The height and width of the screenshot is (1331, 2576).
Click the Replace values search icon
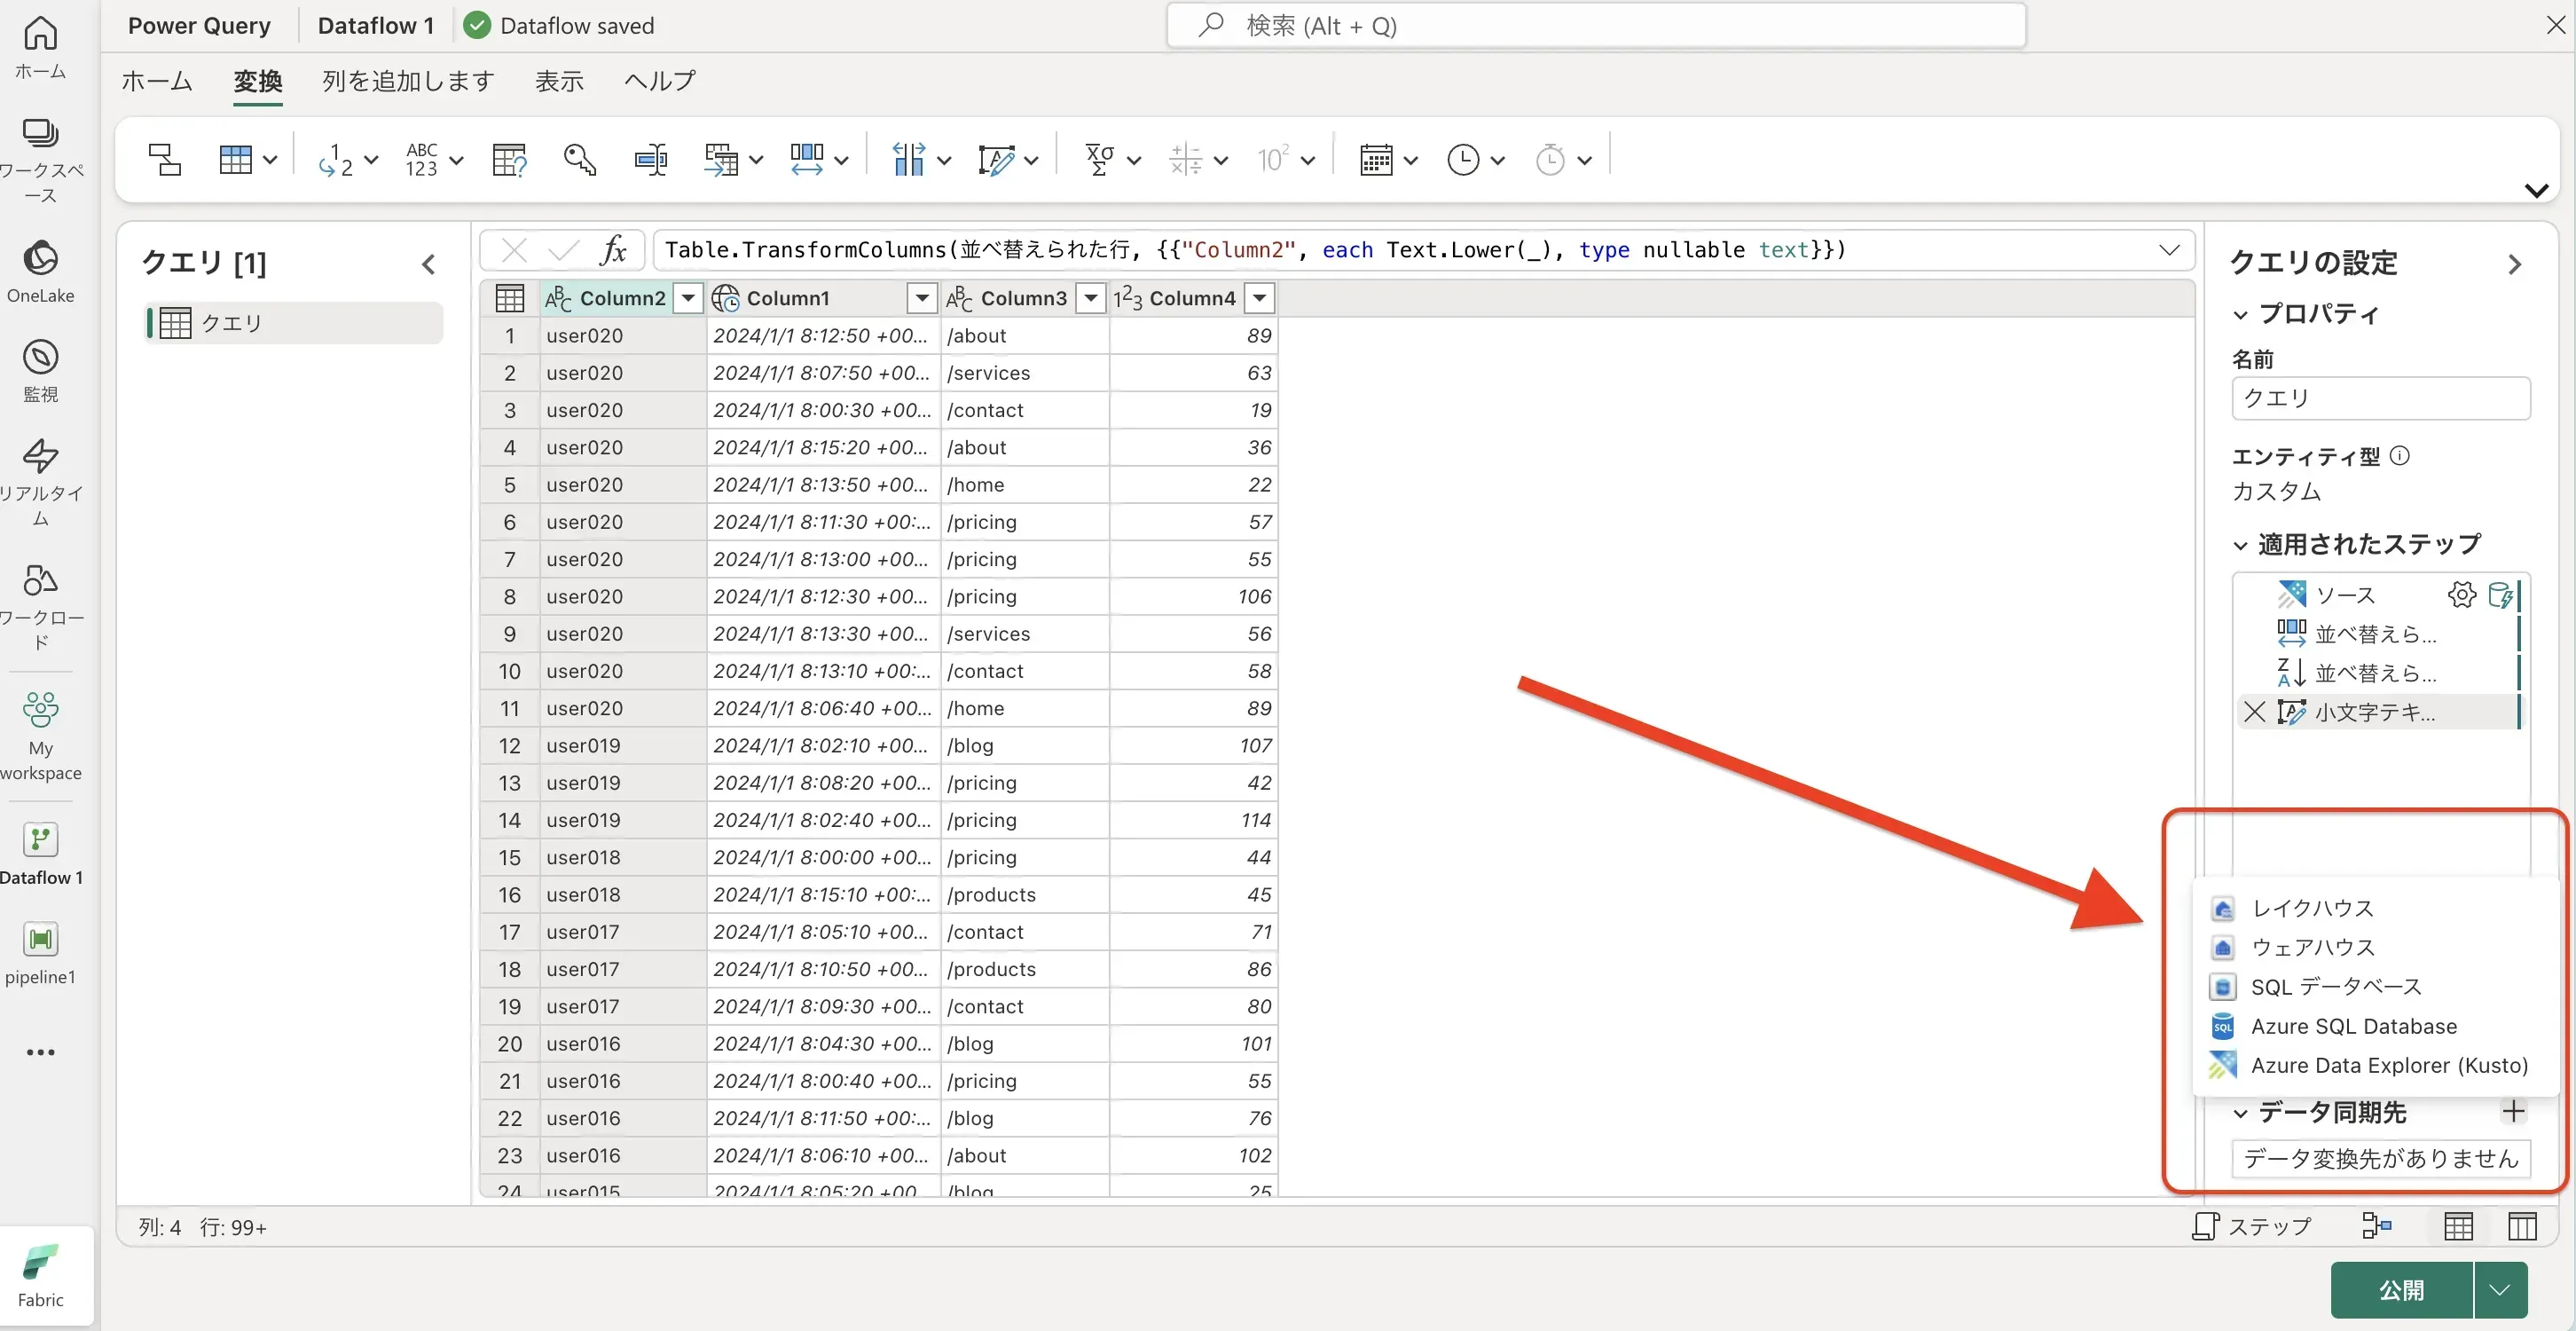579,159
